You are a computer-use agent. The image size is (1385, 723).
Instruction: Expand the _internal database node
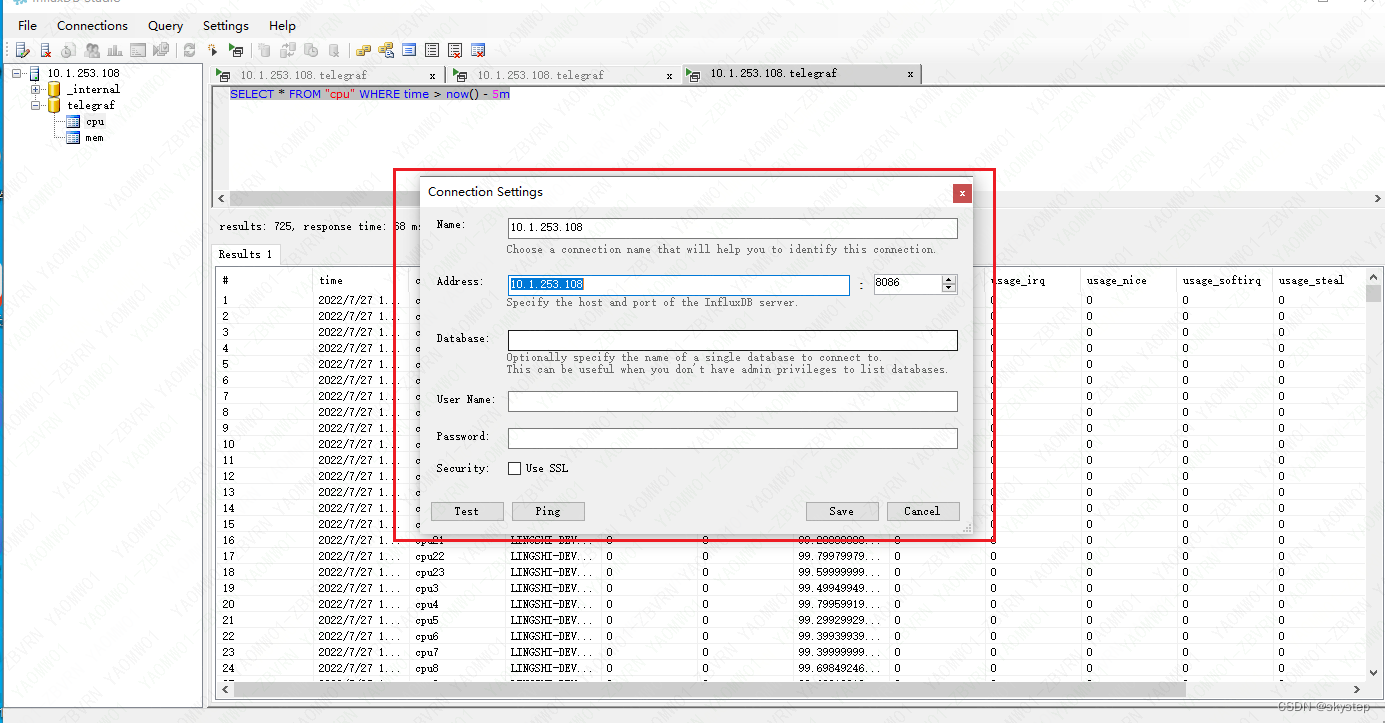(x=36, y=90)
